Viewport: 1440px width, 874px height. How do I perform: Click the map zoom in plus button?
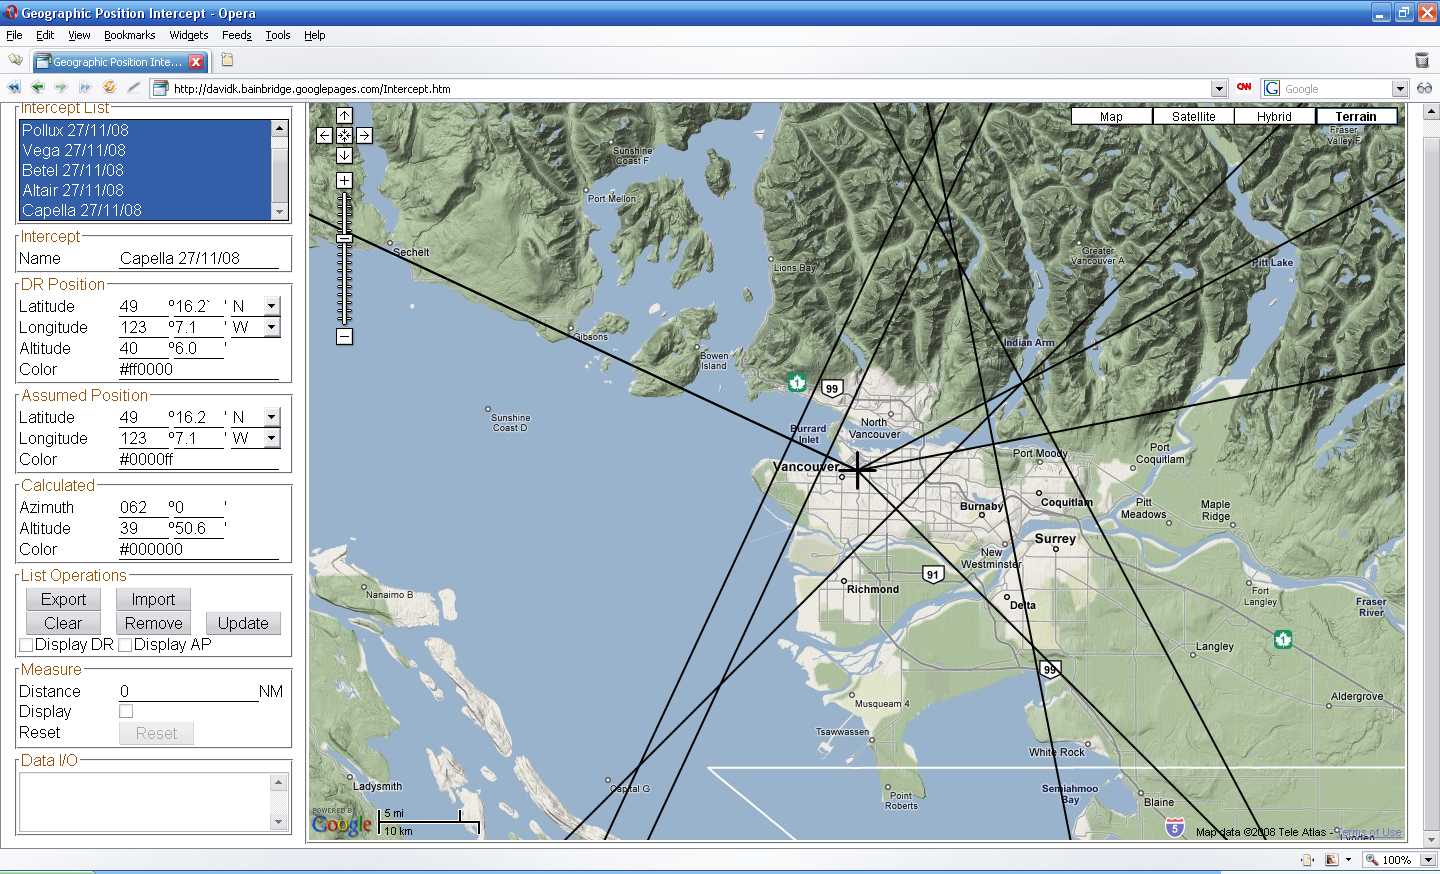coord(344,180)
